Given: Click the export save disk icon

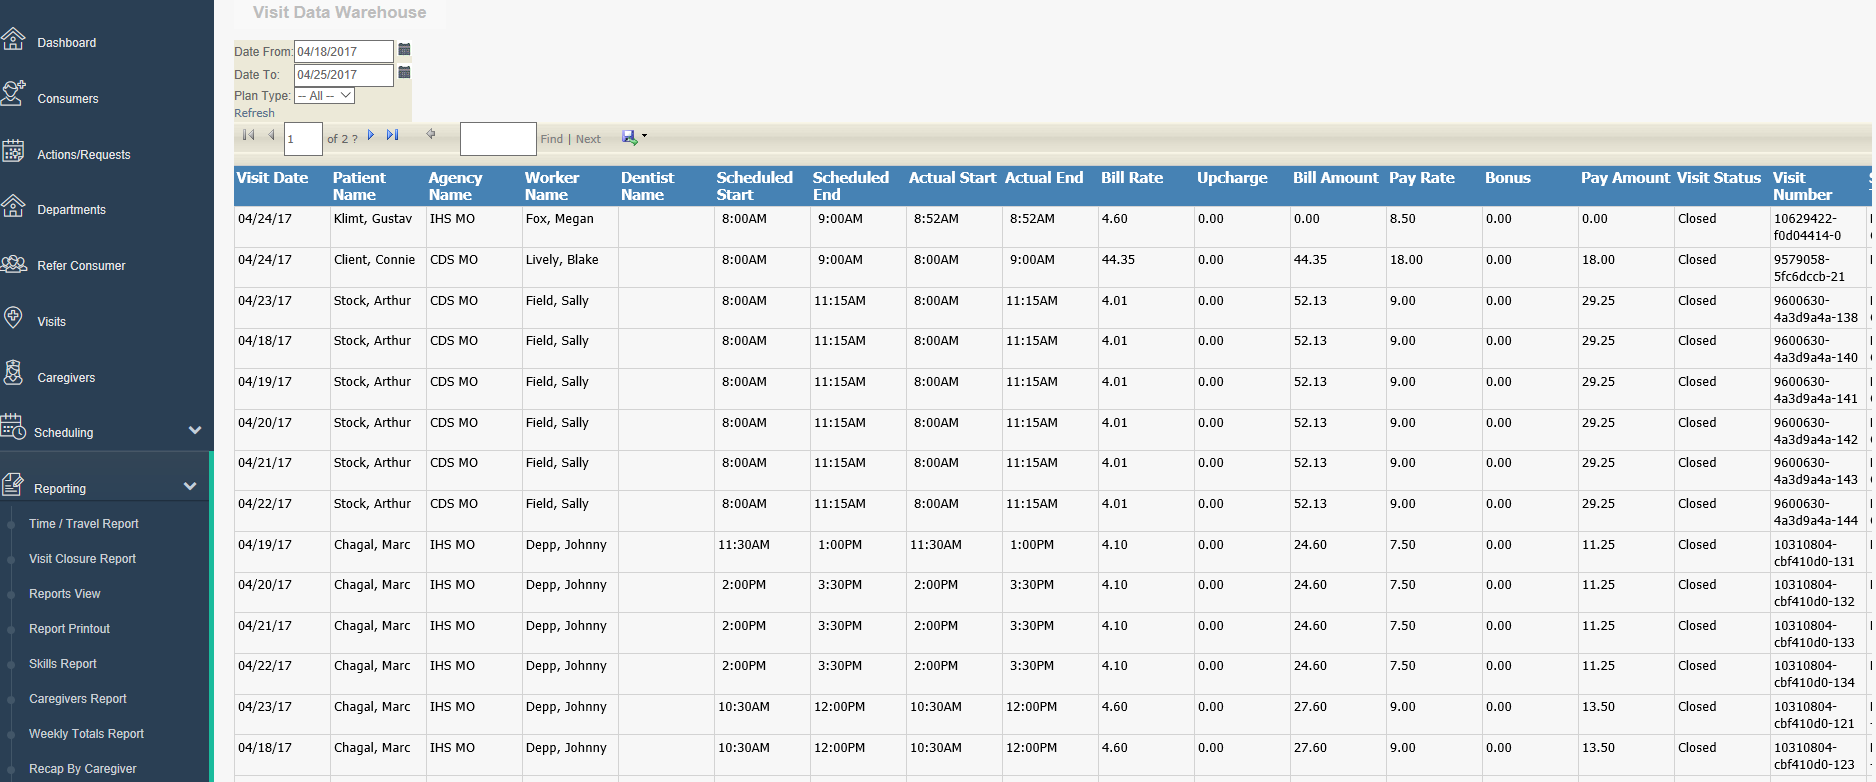Looking at the screenshot, I should pos(629,136).
